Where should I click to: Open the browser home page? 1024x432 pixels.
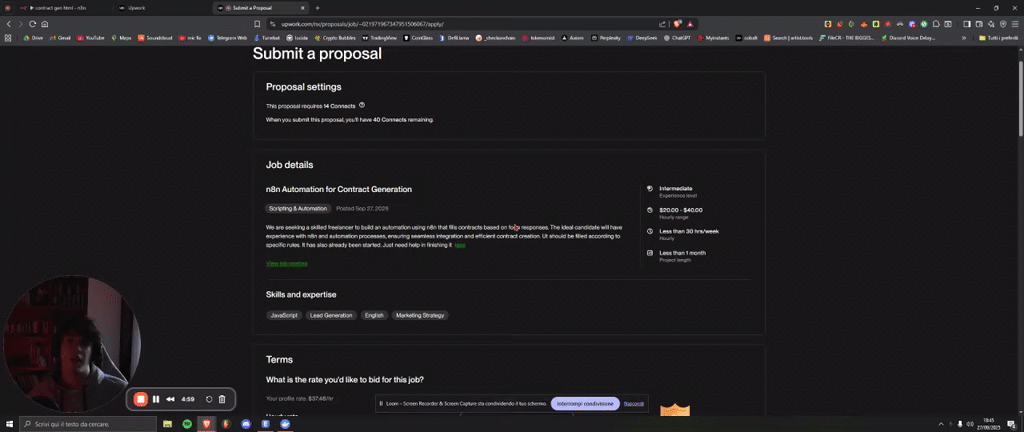(44, 24)
